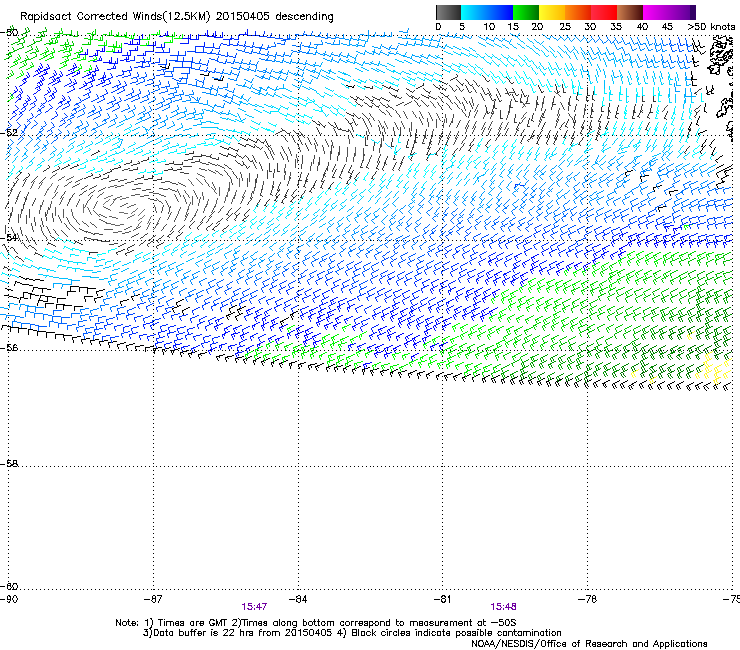
Task: Click the latitude axis label '-56'
Action: click(x=9, y=347)
